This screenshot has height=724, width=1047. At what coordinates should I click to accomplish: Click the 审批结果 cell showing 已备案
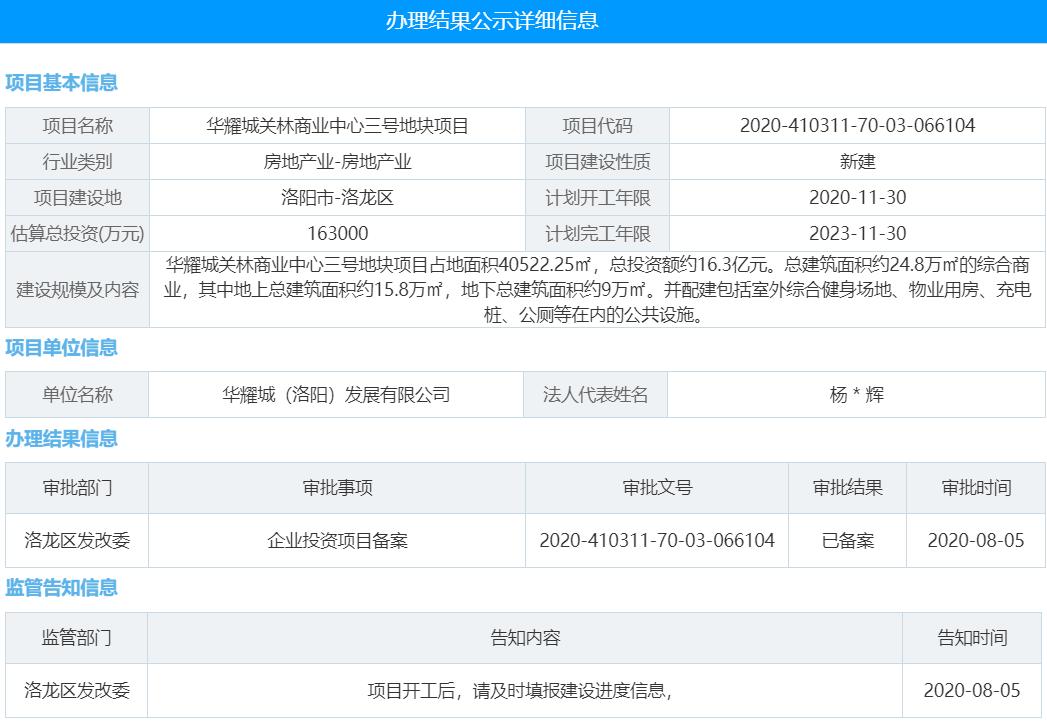click(x=849, y=541)
